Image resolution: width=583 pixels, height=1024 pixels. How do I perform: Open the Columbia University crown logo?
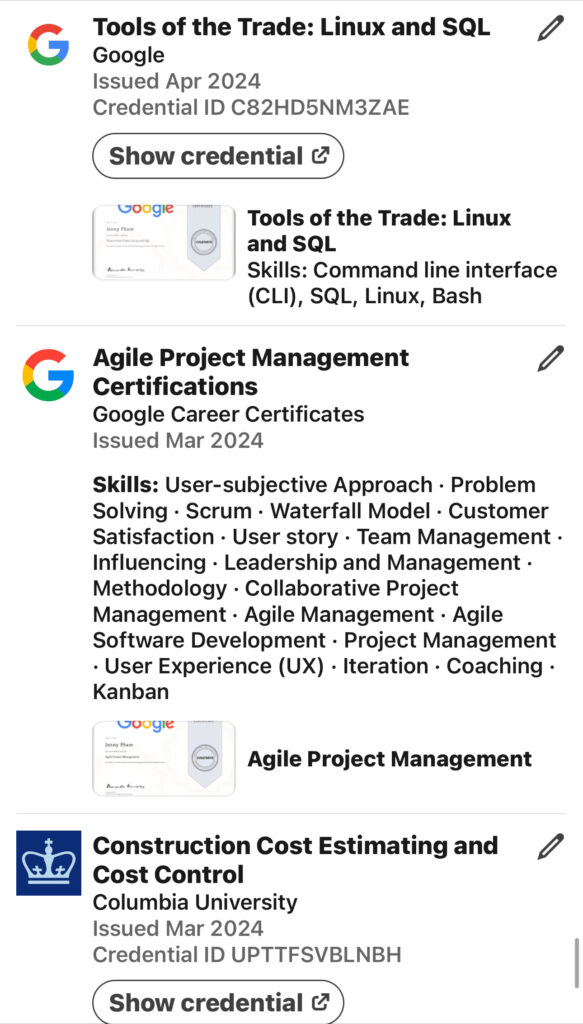click(48, 863)
